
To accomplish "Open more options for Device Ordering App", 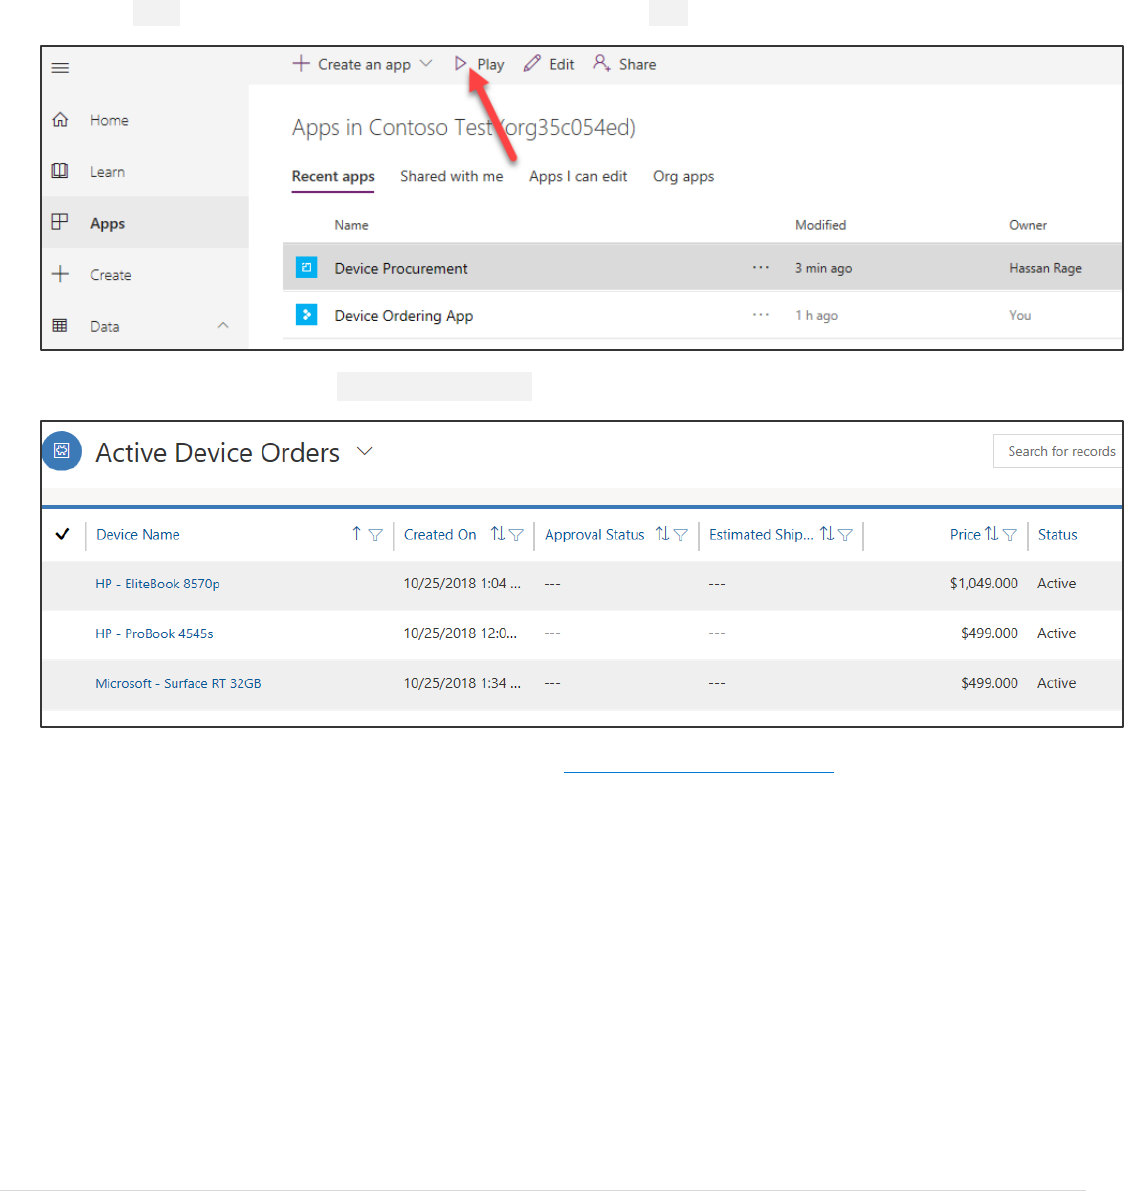I will point(760,314).
